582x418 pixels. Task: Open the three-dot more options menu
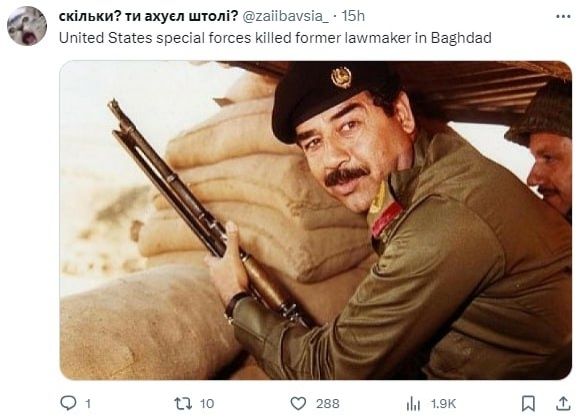click(x=563, y=16)
